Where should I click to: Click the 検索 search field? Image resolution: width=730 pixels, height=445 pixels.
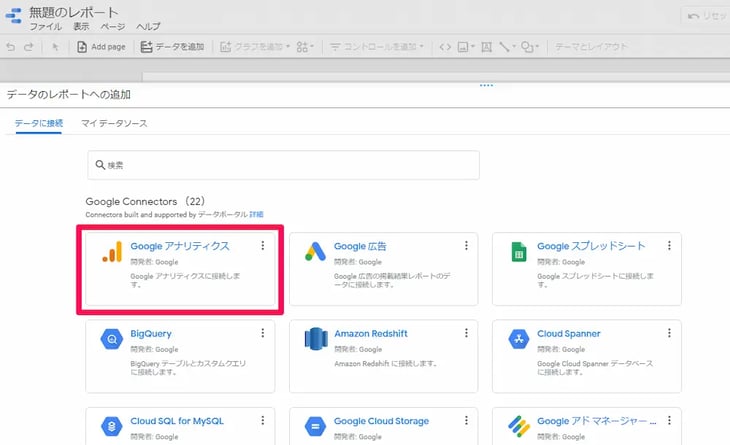pyautogui.click(x=283, y=165)
